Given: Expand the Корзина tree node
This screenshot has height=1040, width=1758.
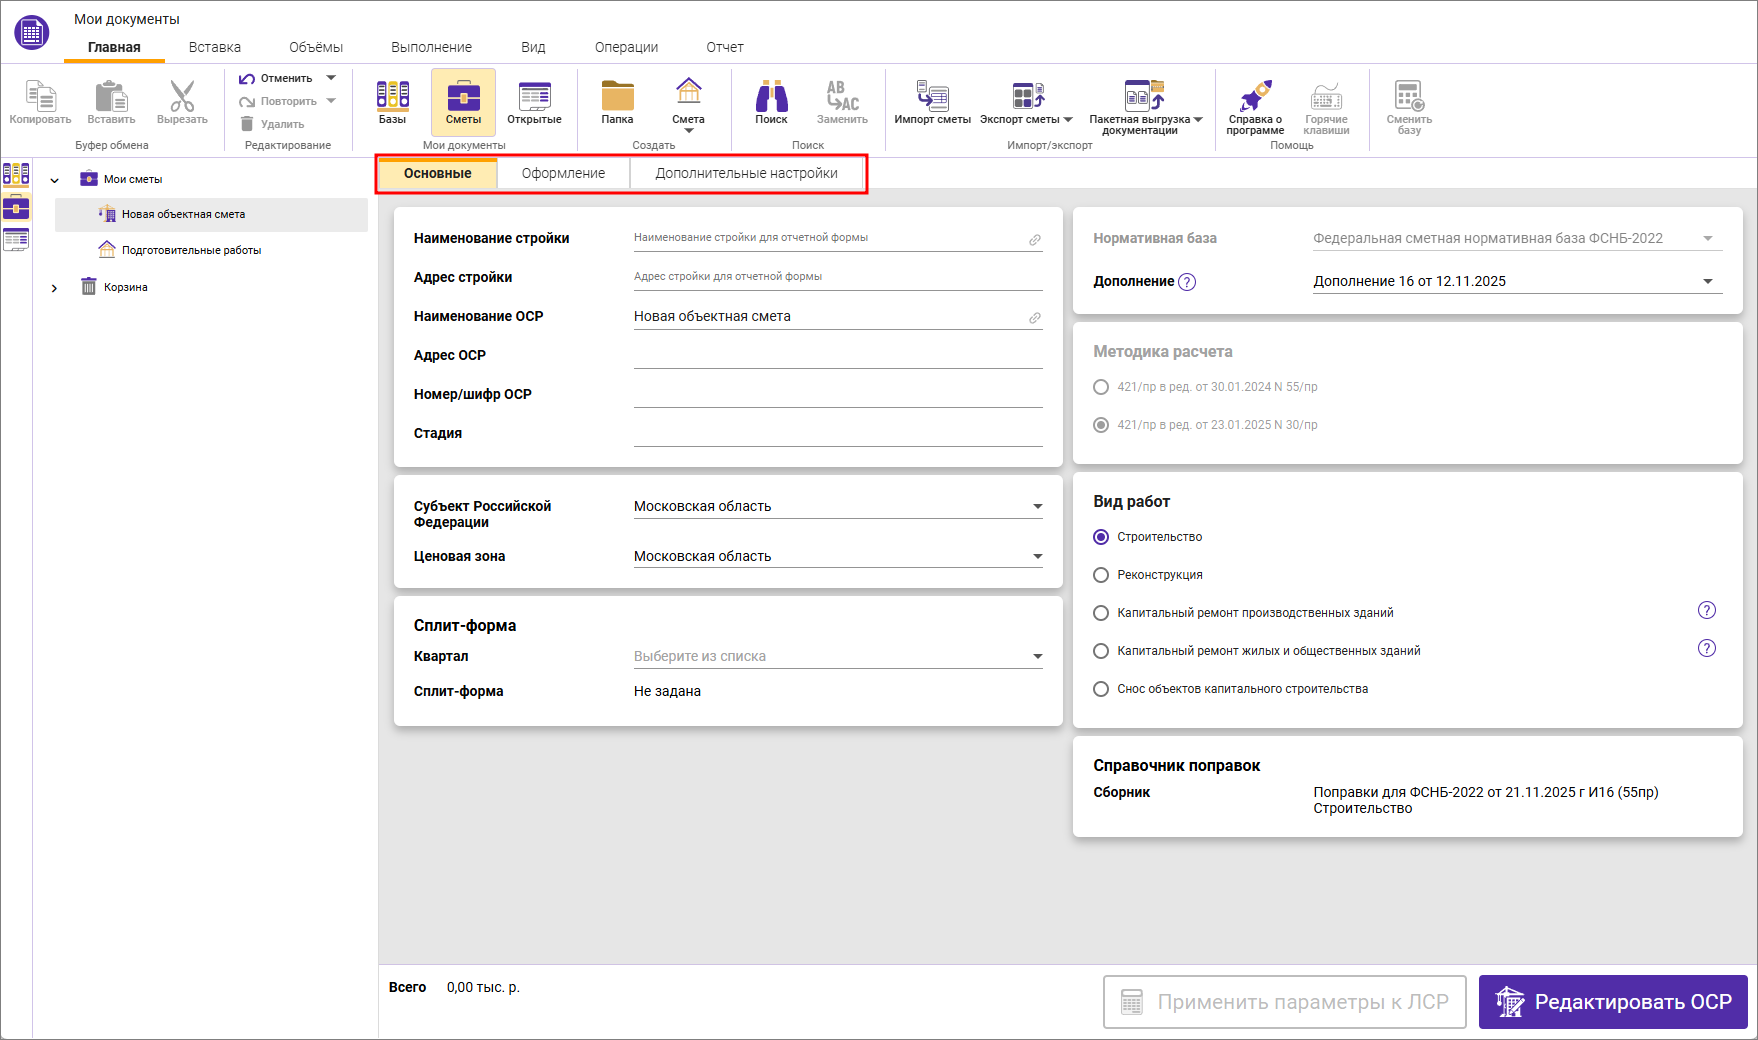Looking at the screenshot, I should pyautogui.click(x=55, y=288).
